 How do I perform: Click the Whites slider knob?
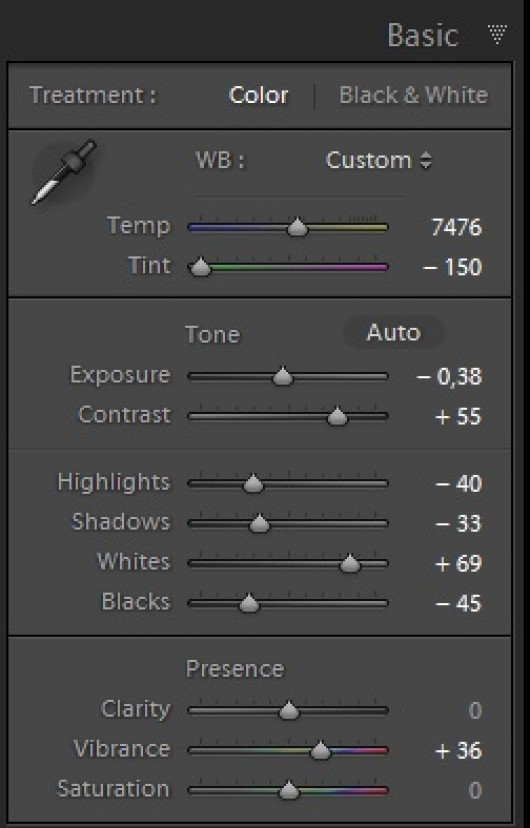point(350,564)
